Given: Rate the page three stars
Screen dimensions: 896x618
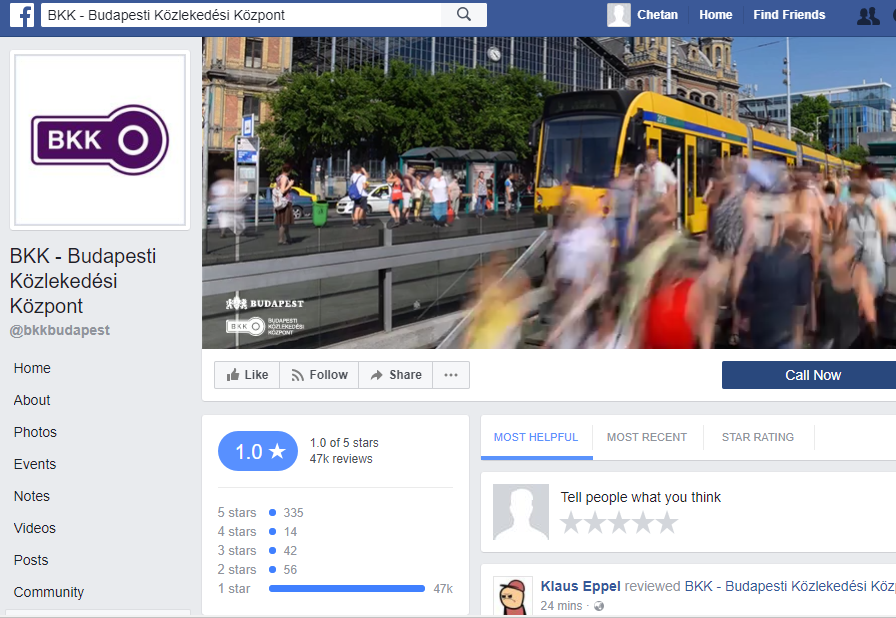Looking at the screenshot, I should point(619,523).
